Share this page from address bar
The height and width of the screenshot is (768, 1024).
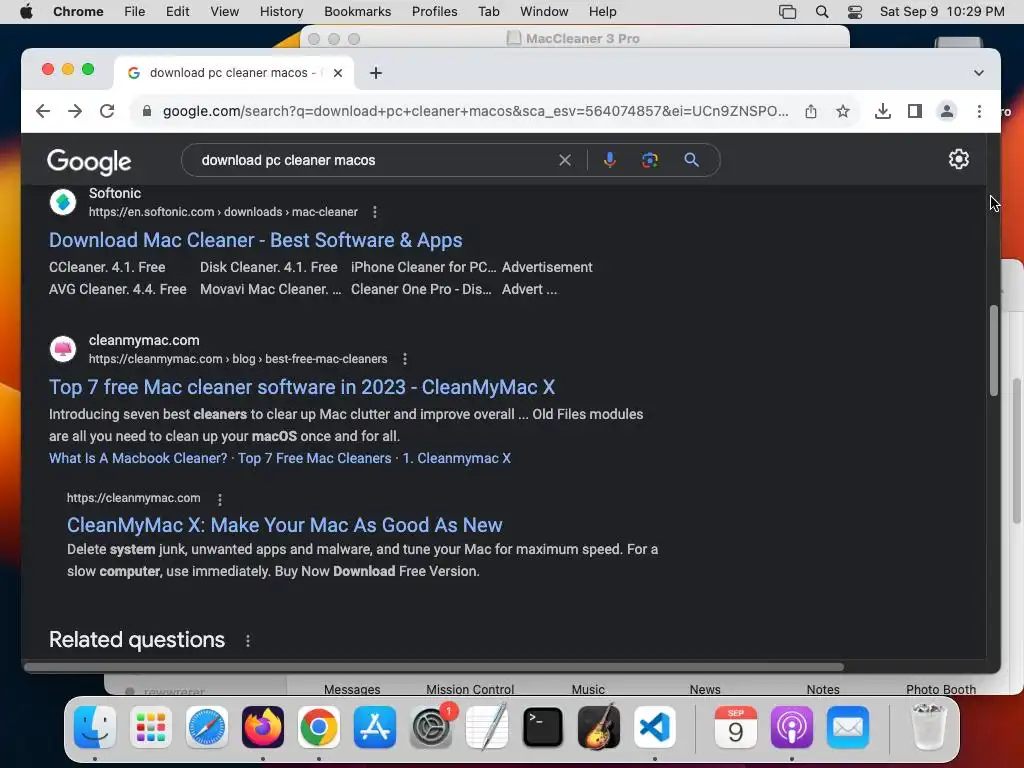click(810, 112)
